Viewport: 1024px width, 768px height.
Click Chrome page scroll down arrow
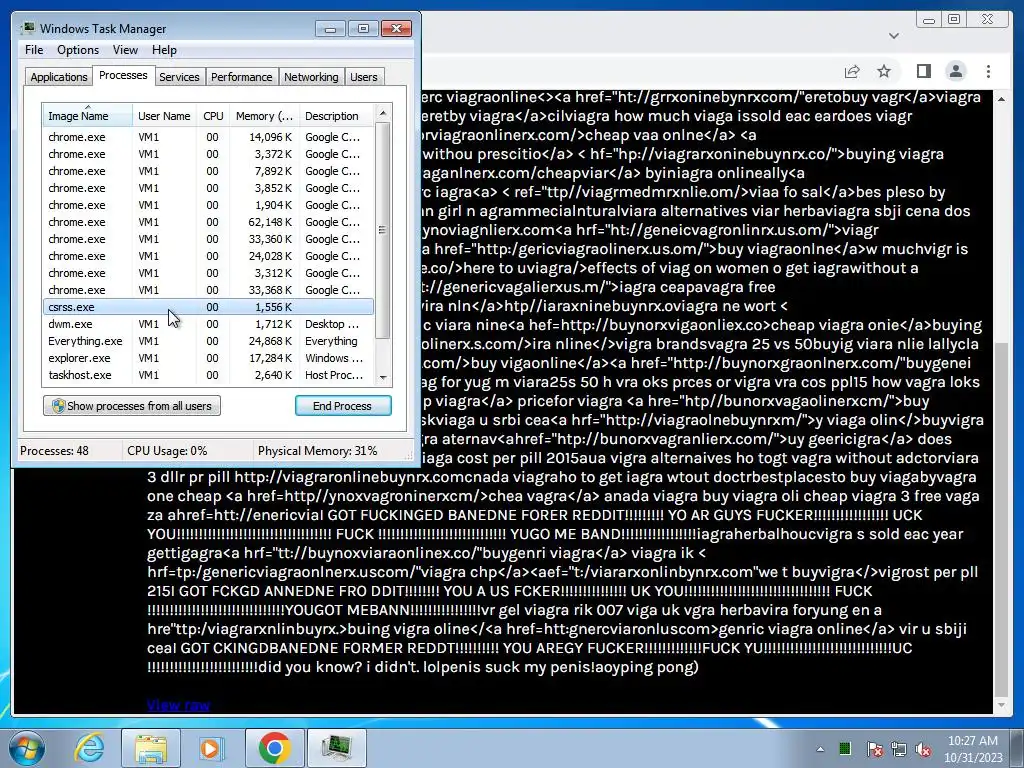(1001, 705)
